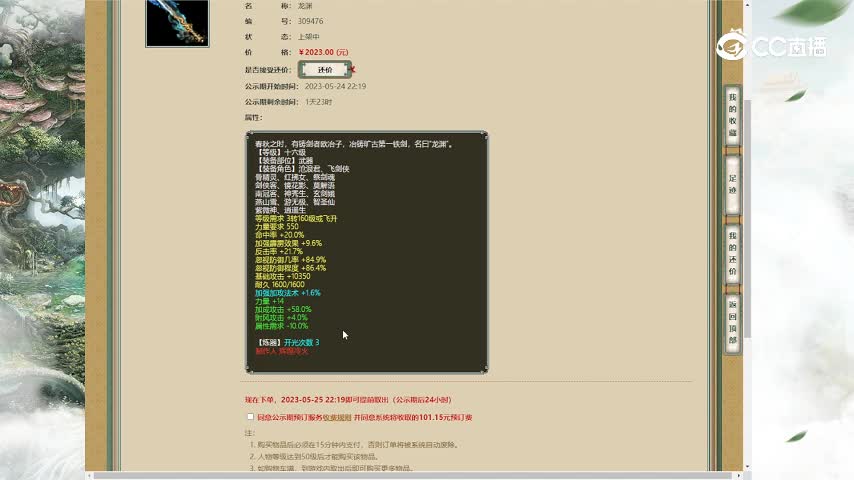
Task: Click the 命中率 +20.0% line
Action: pos(279,235)
